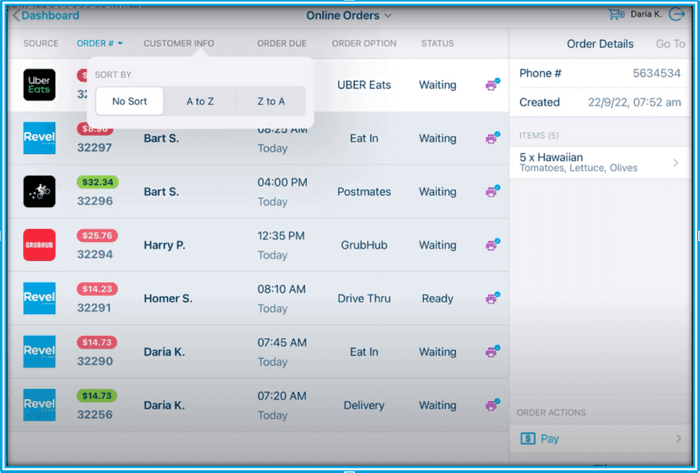
Task: Click the Uber Eats source logo
Action: pos(39,85)
